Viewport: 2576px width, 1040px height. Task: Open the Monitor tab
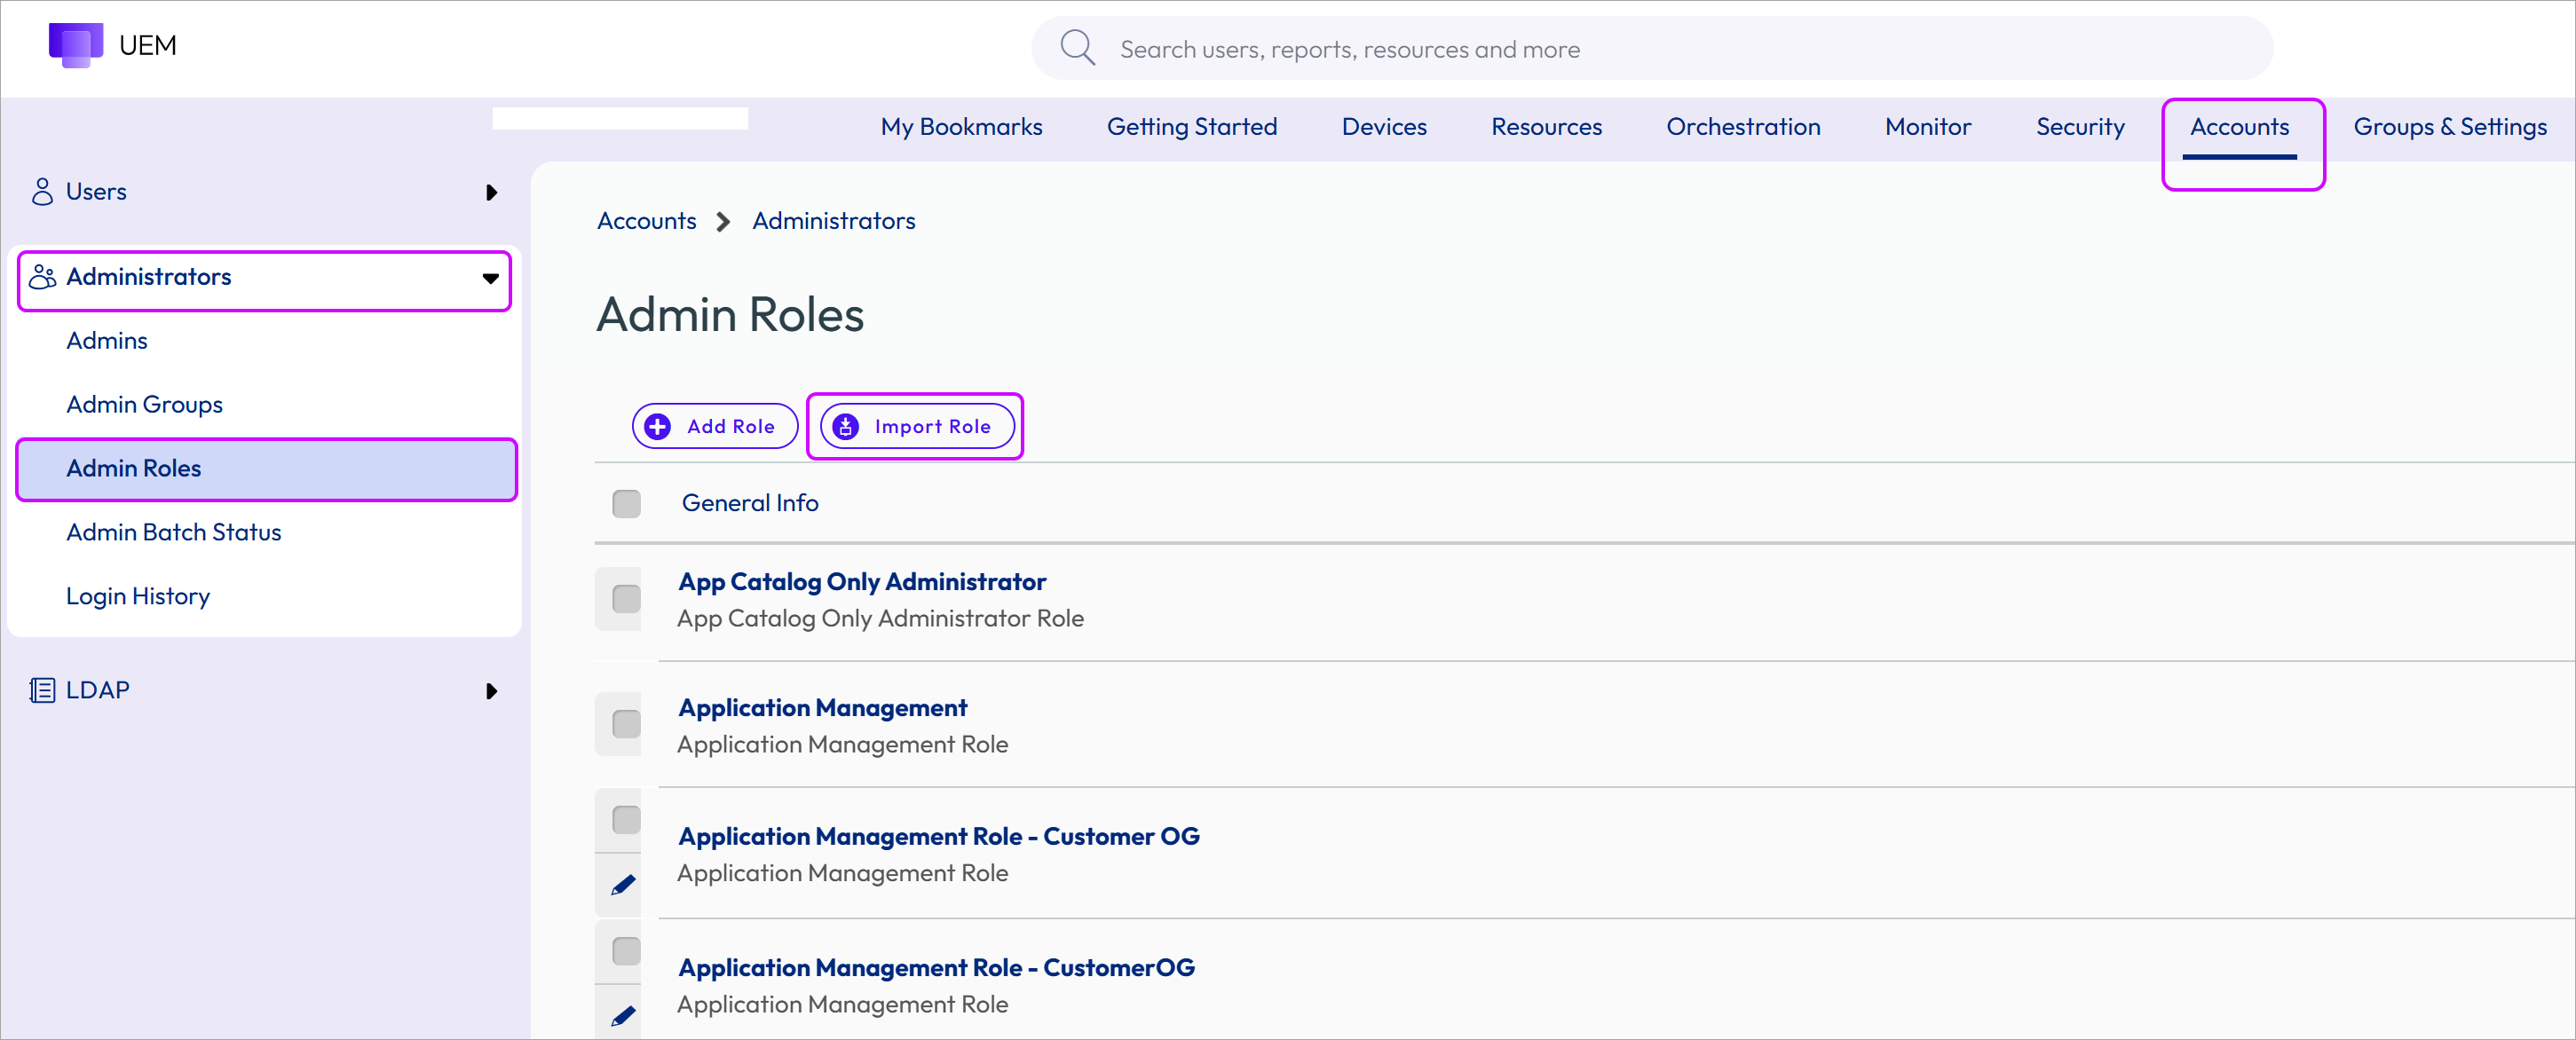(1927, 127)
